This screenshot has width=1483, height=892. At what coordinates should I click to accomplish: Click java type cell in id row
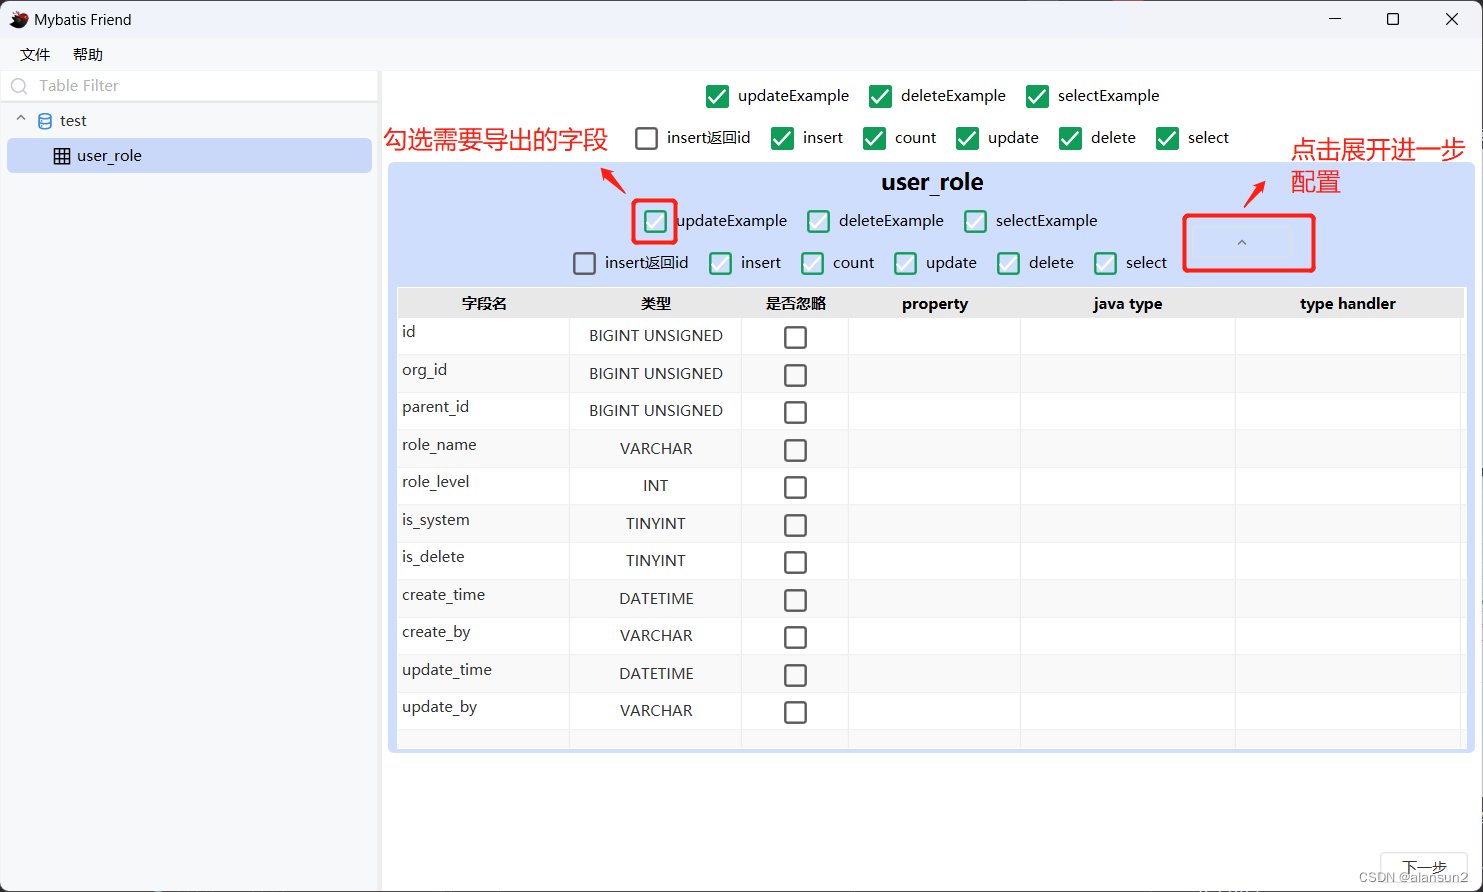(x=1128, y=336)
